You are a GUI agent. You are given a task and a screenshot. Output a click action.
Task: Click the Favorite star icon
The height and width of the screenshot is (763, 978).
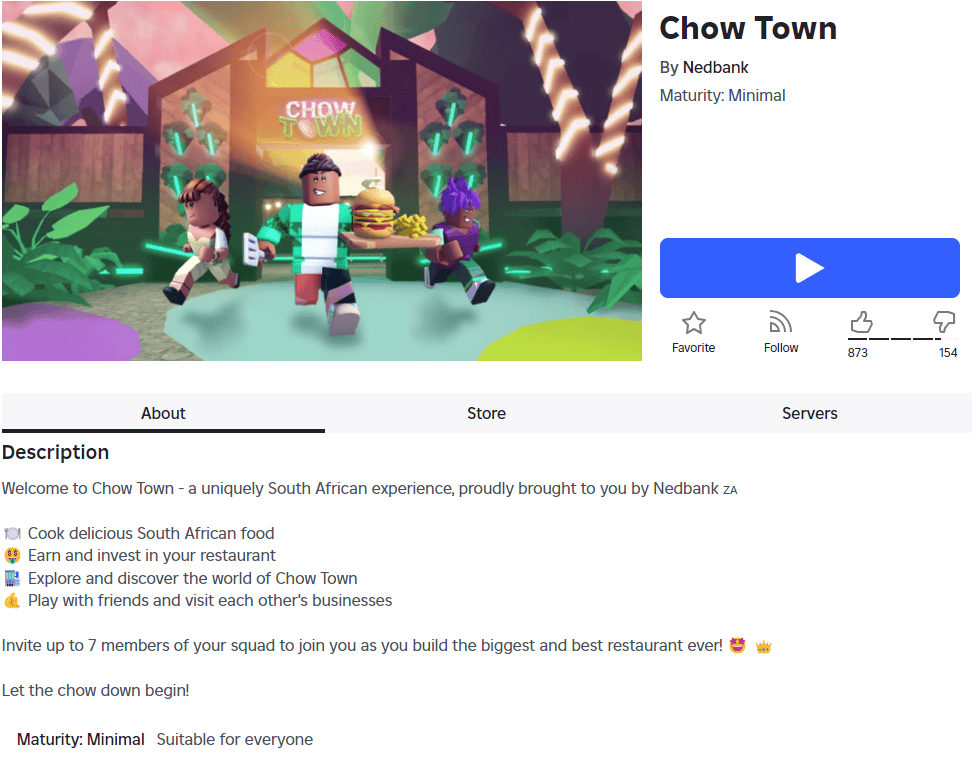[x=693, y=323]
